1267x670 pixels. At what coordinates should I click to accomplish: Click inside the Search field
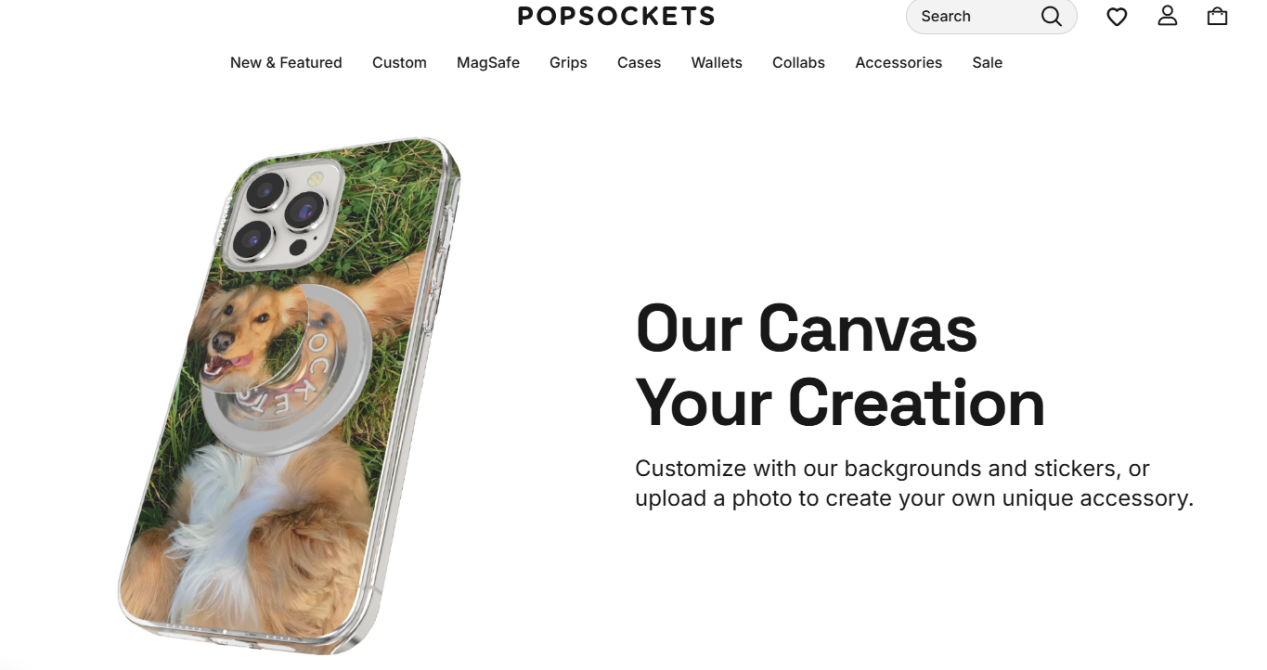click(991, 16)
